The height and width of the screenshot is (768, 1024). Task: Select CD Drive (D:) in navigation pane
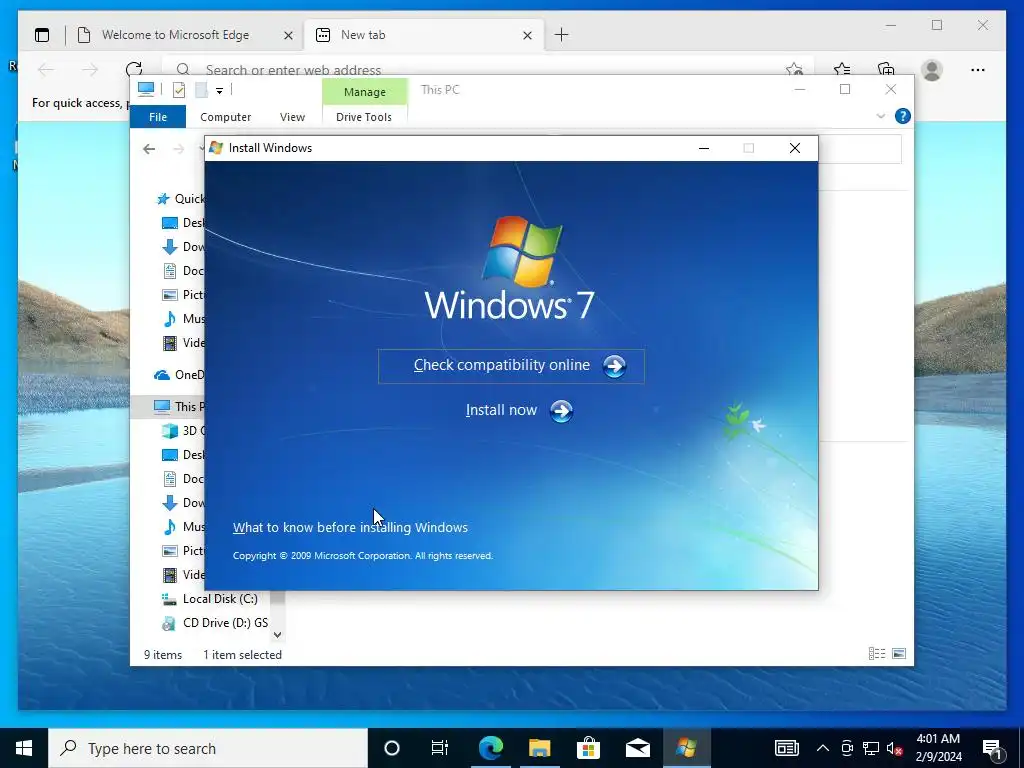214,623
